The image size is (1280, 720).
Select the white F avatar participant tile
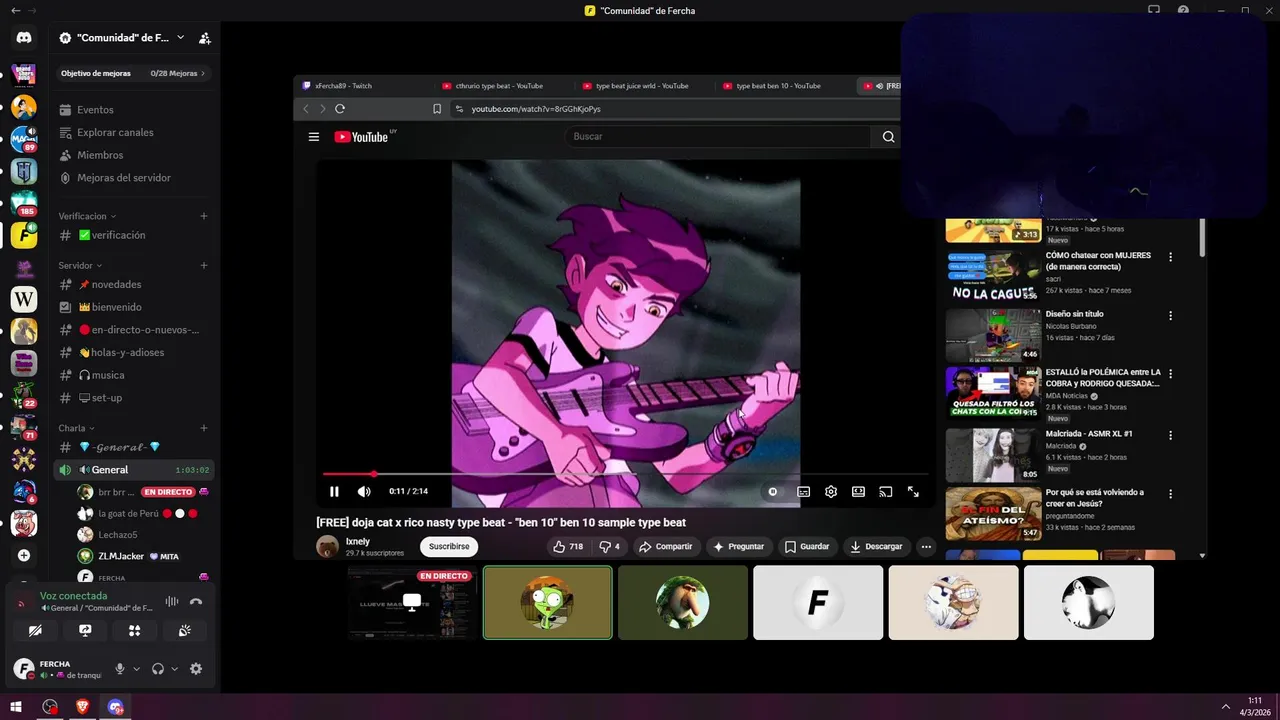(818, 602)
